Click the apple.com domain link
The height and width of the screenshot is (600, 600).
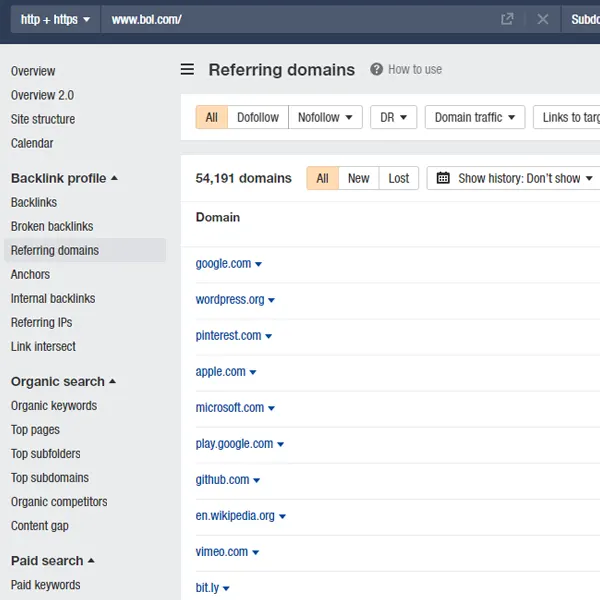pyautogui.click(x=220, y=372)
